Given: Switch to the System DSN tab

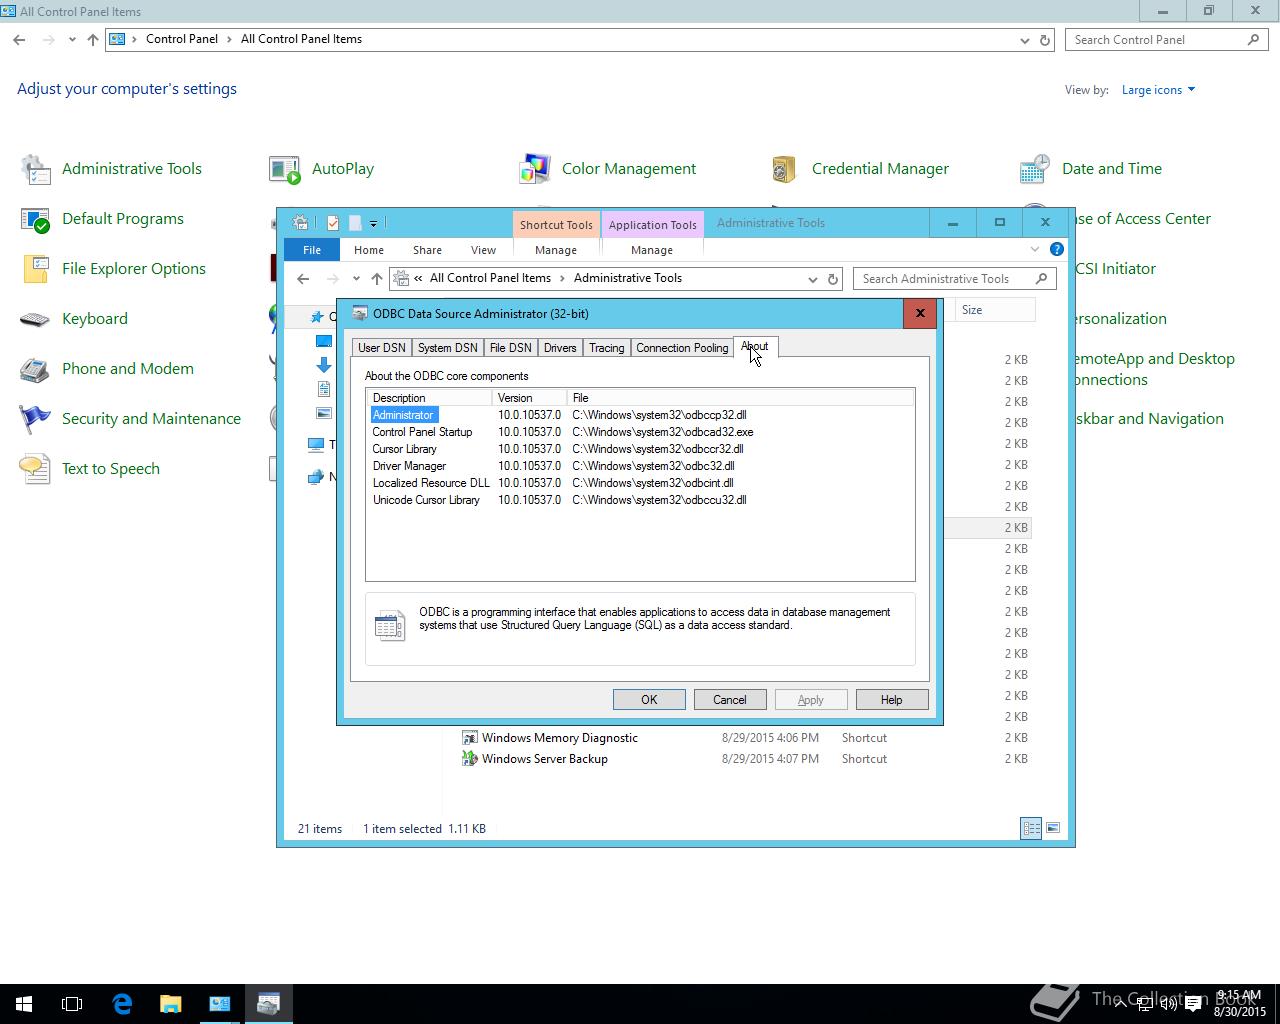Looking at the screenshot, I should pyautogui.click(x=447, y=348).
